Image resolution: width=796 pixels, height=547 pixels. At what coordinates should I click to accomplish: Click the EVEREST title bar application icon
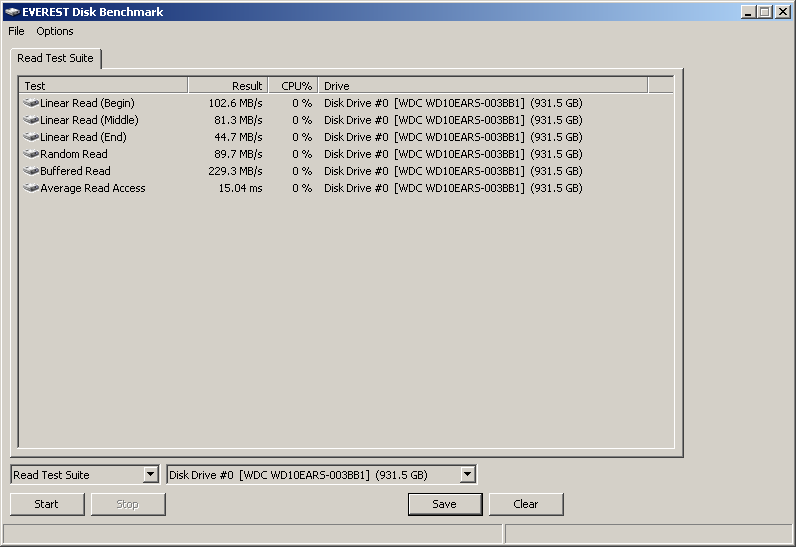(12, 12)
